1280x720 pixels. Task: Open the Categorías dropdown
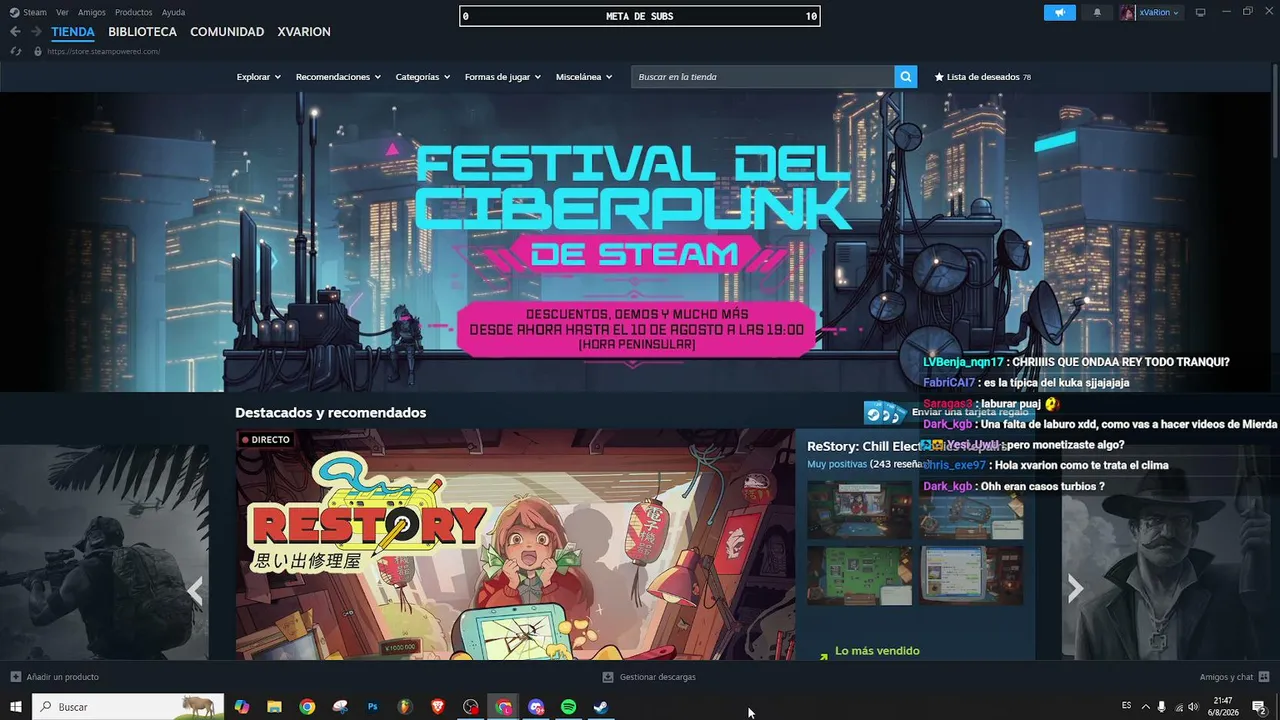(423, 77)
